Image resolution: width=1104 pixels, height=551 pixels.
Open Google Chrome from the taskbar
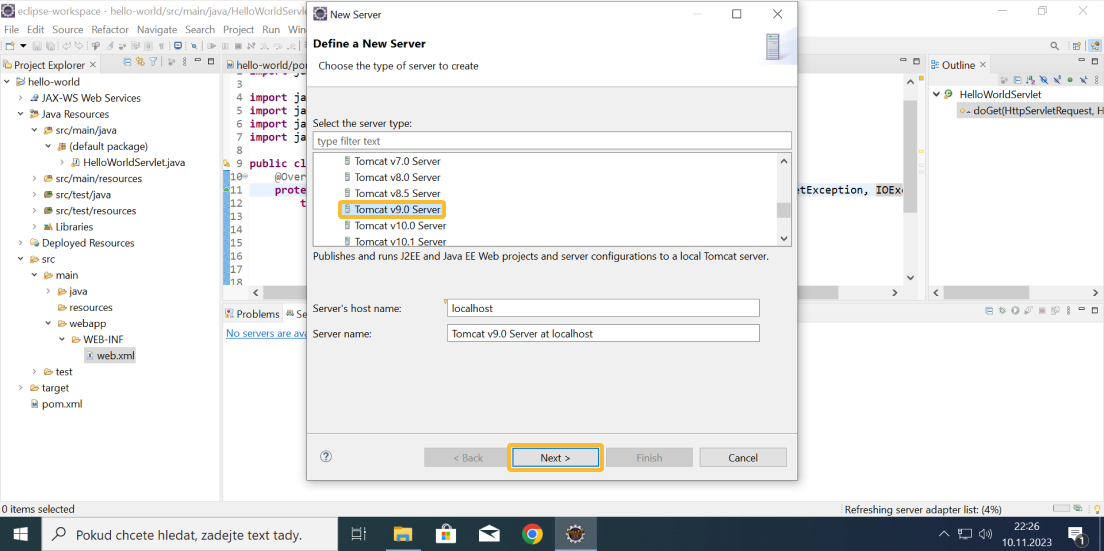point(532,534)
